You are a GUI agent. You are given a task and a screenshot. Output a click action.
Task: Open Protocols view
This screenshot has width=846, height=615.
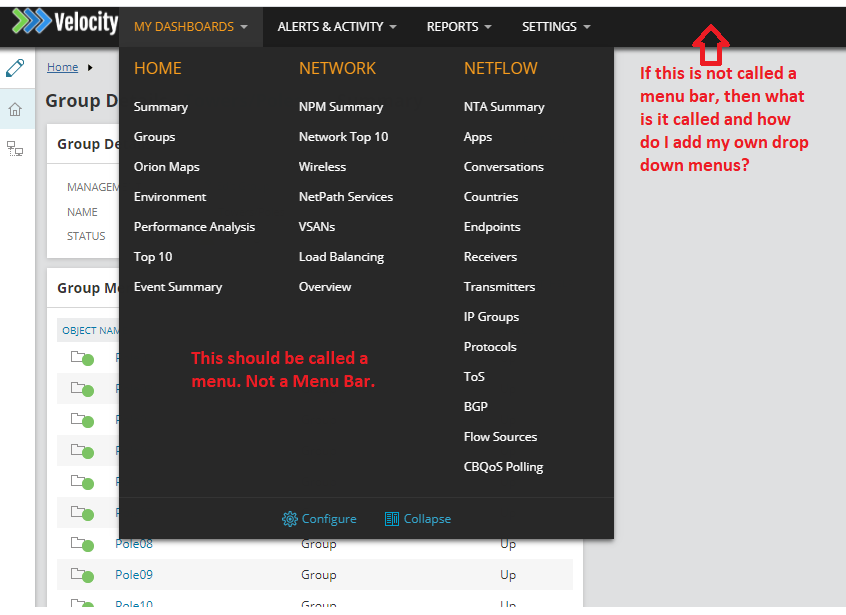[x=490, y=347]
